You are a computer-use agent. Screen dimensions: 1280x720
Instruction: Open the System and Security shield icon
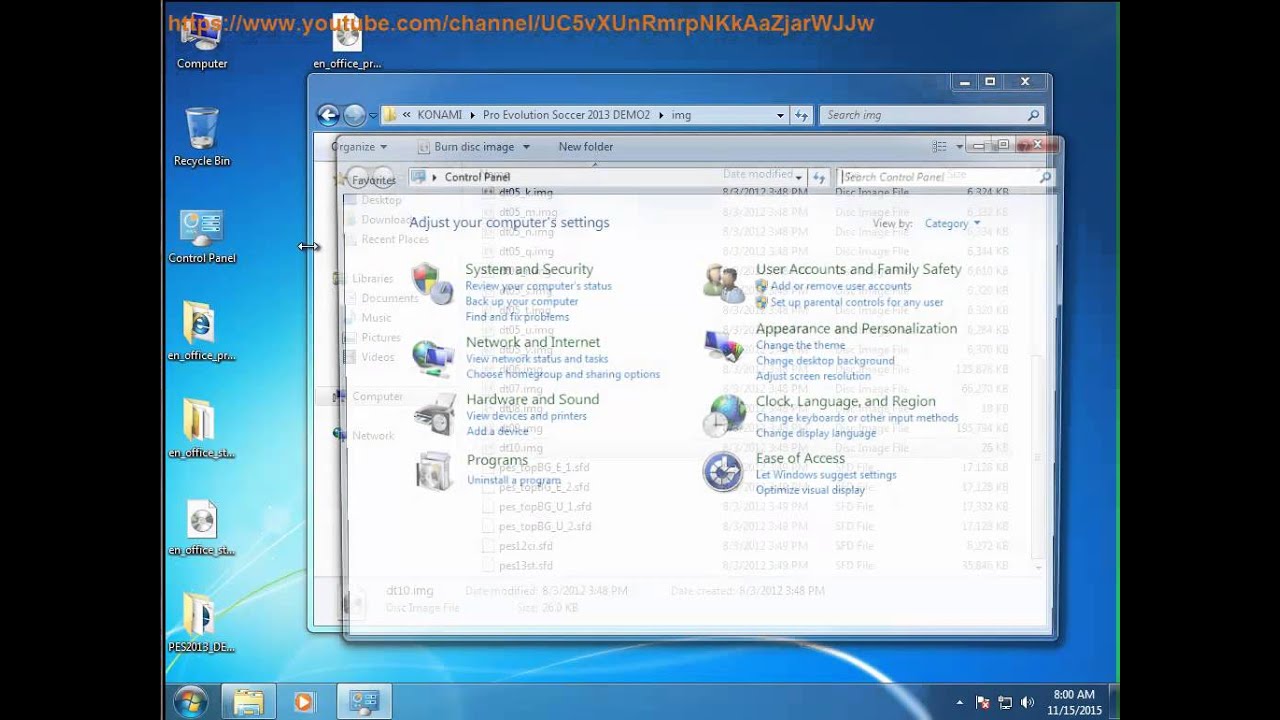tap(432, 284)
